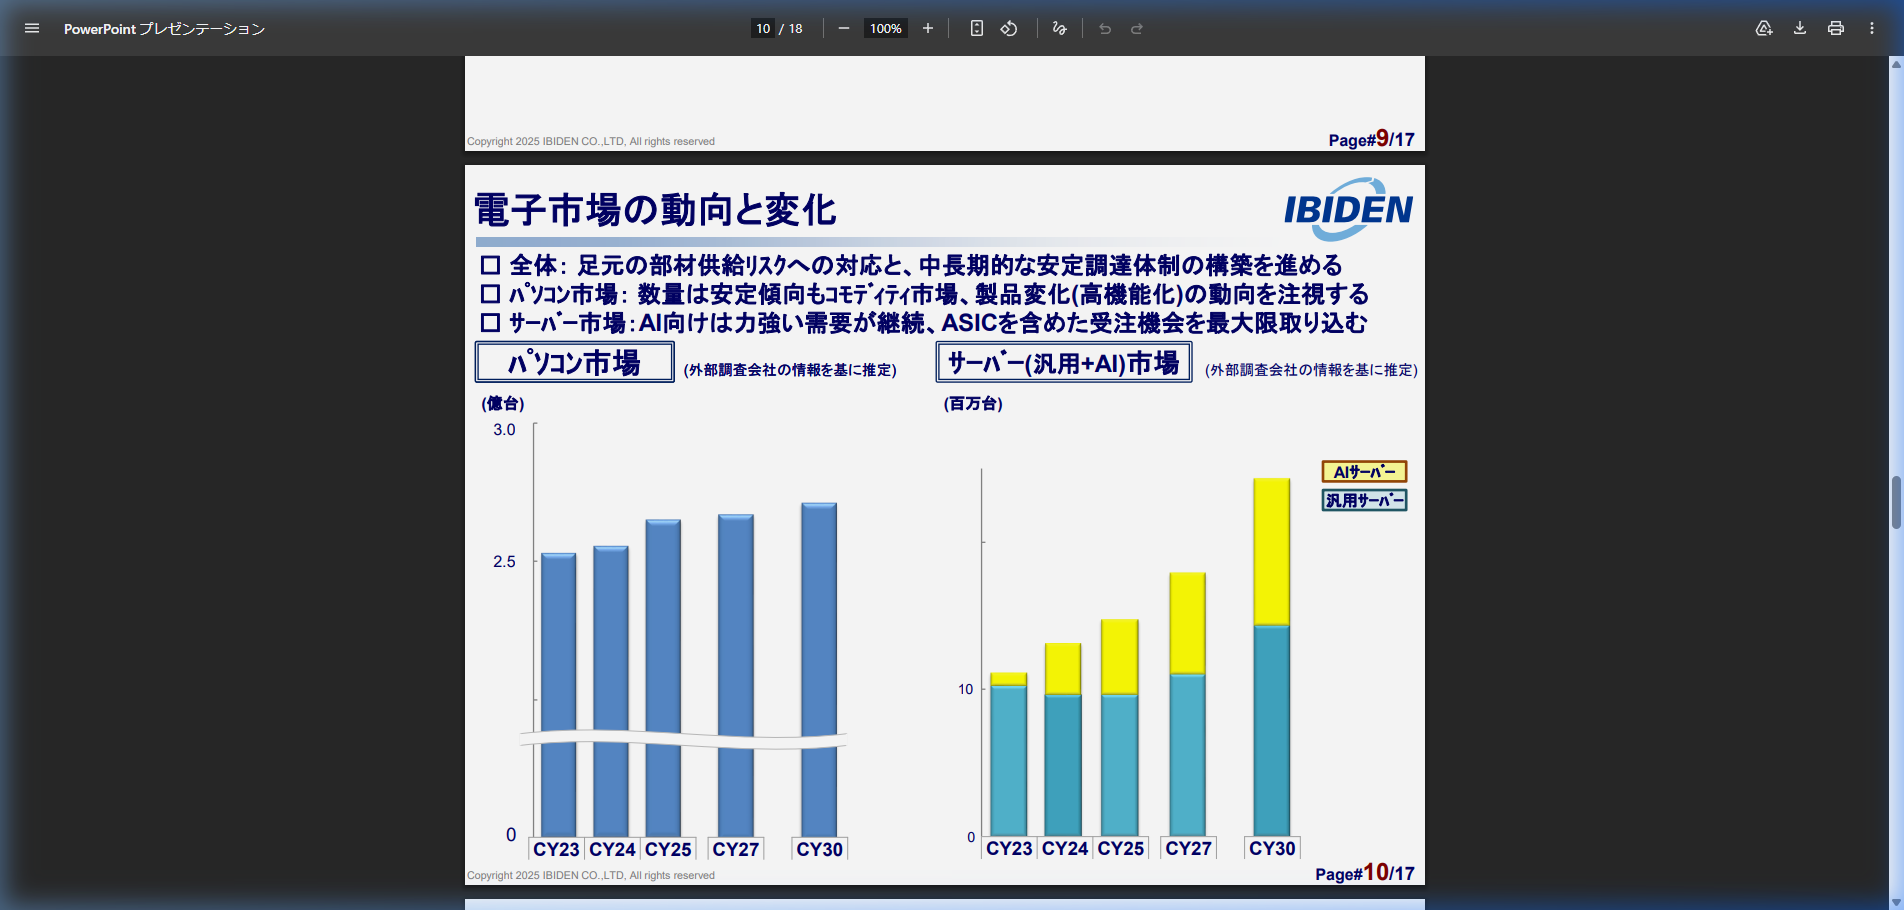
Task: Click the yellow AIサーバー legend box
Action: pos(1364,471)
